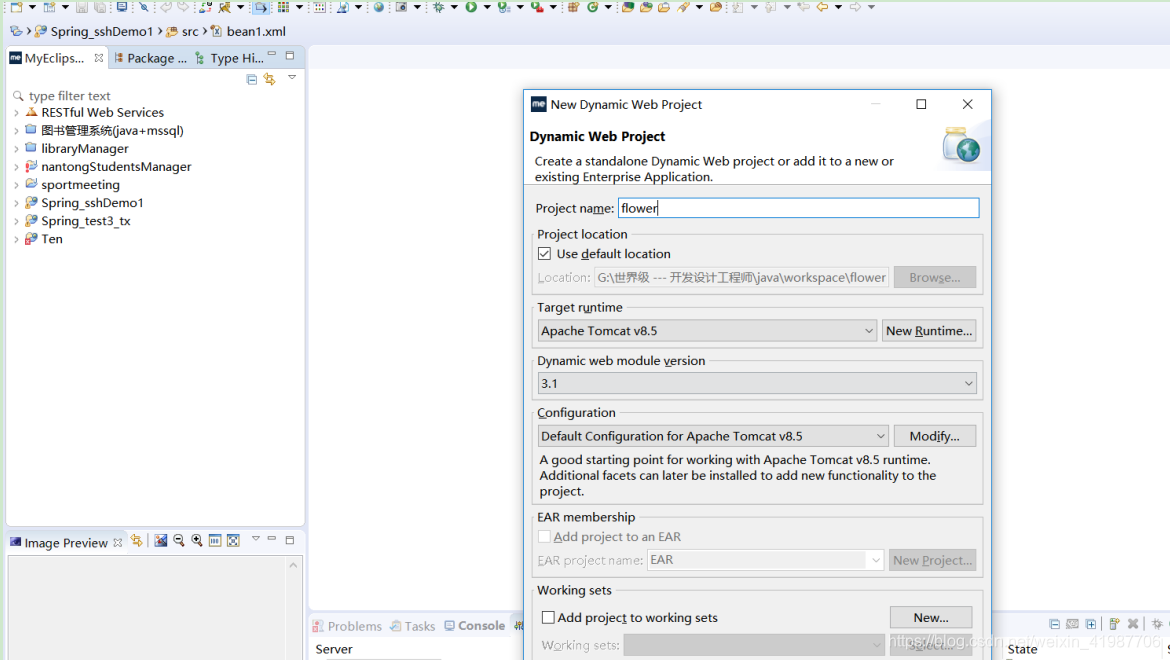Click the orange Back arrow in toolbar
The height and width of the screenshot is (660, 1170).
tap(822, 7)
